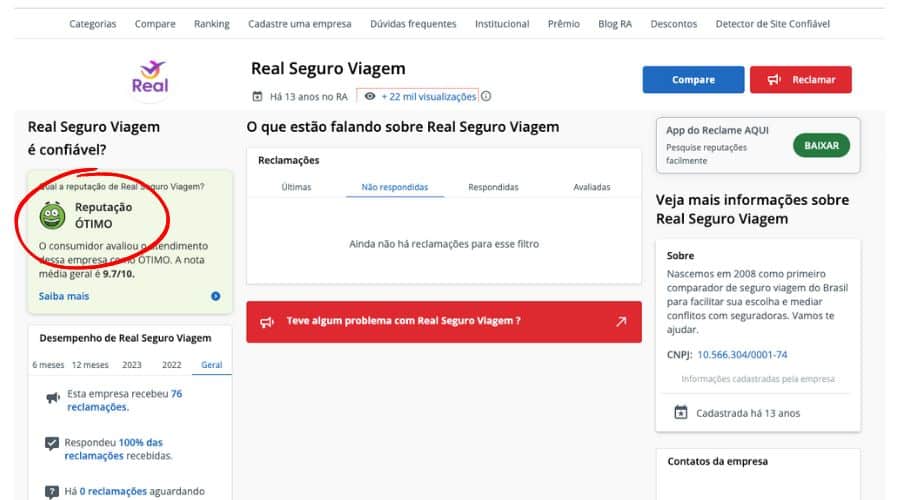The height and width of the screenshot is (500, 900).
Task: Open the Categorias menu
Action: [x=92, y=24]
